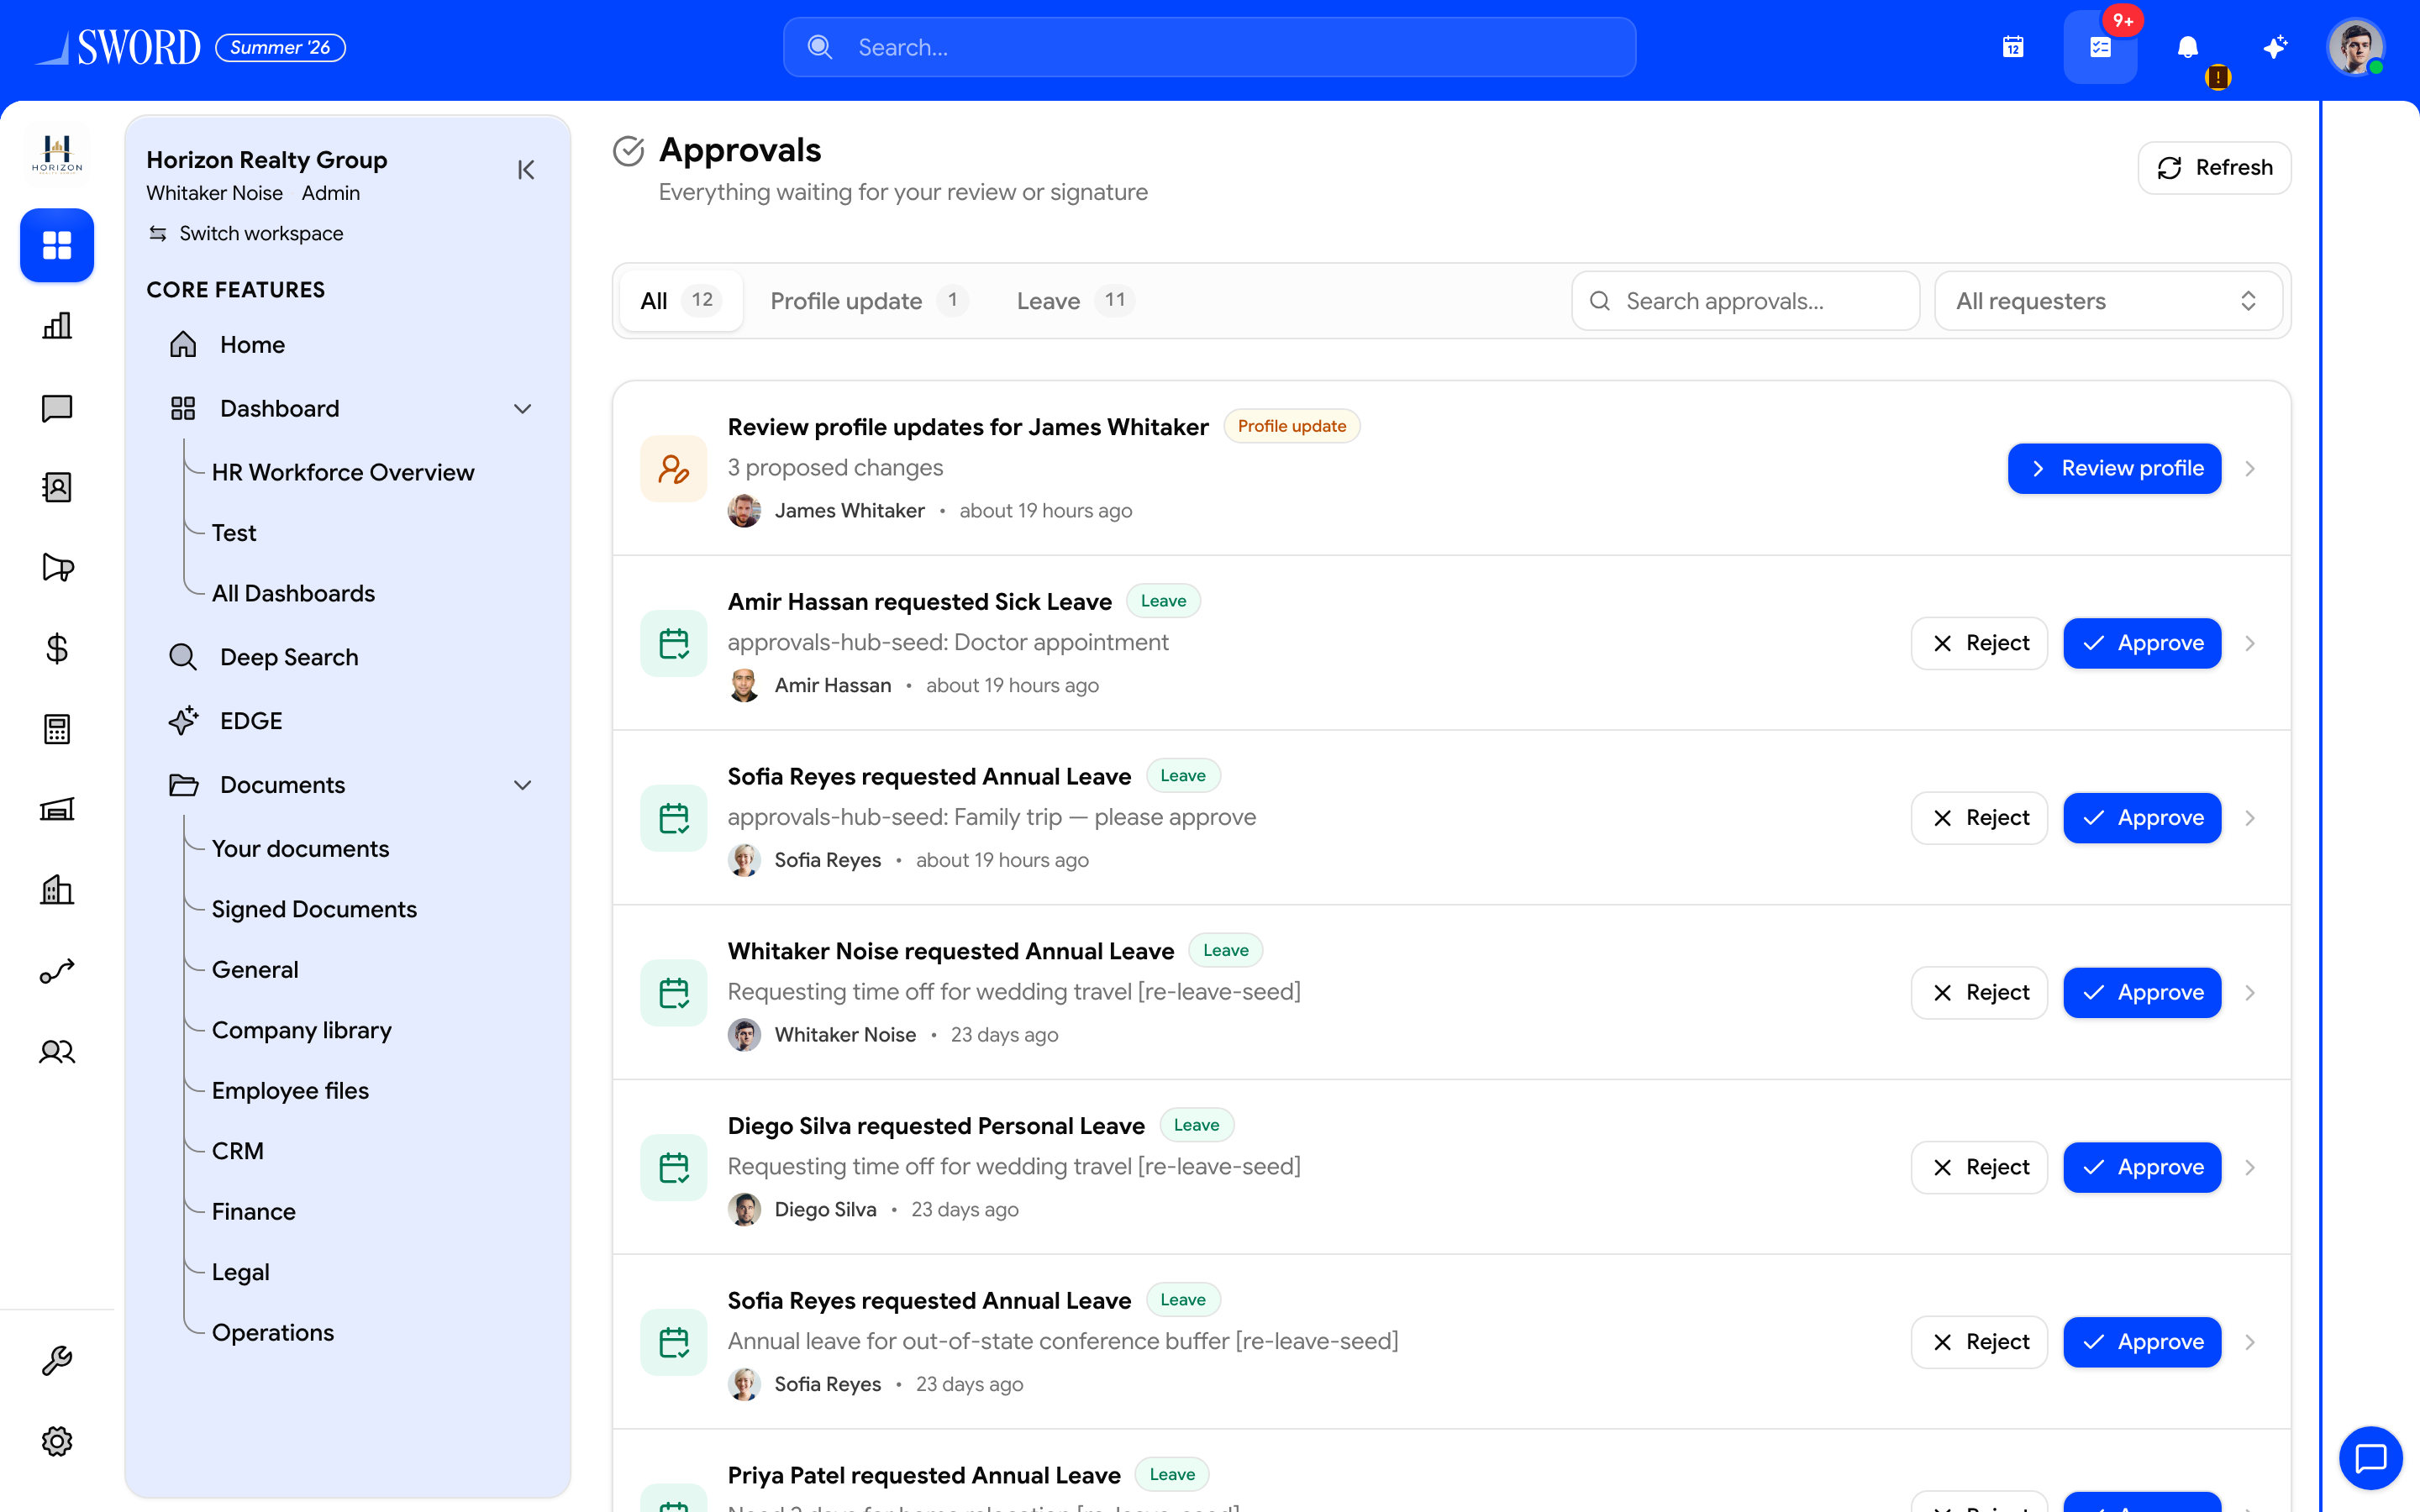Open the people team rail icon
The height and width of the screenshot is (1512, 2420).
pos(57,1052)
